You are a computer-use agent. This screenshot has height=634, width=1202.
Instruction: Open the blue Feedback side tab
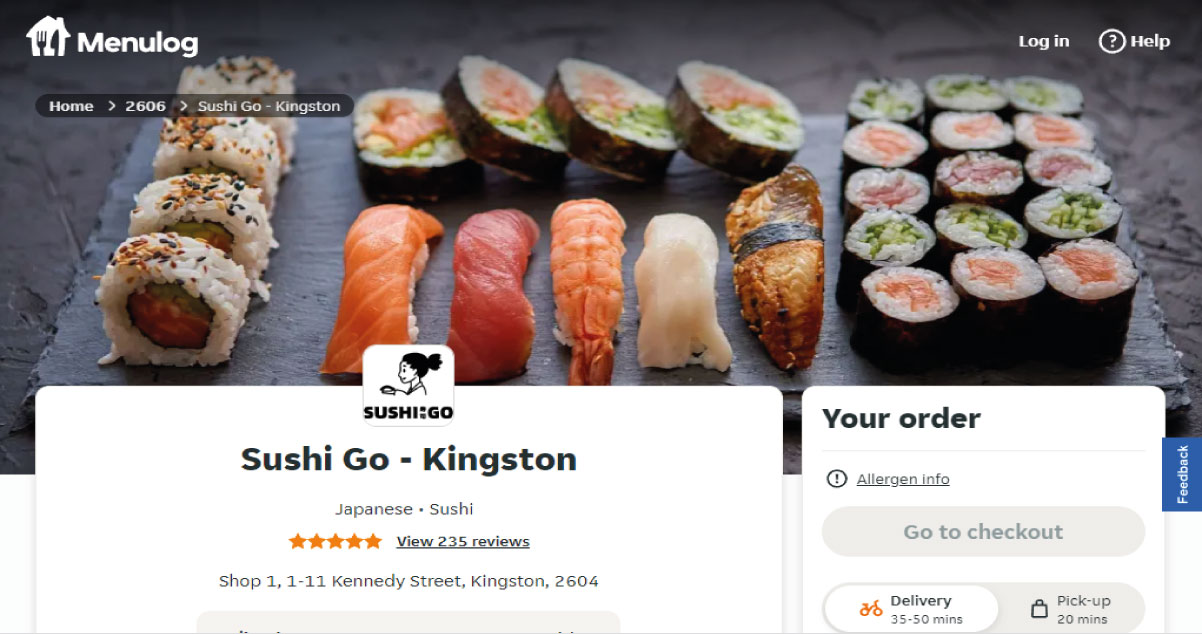[1182, 474]
